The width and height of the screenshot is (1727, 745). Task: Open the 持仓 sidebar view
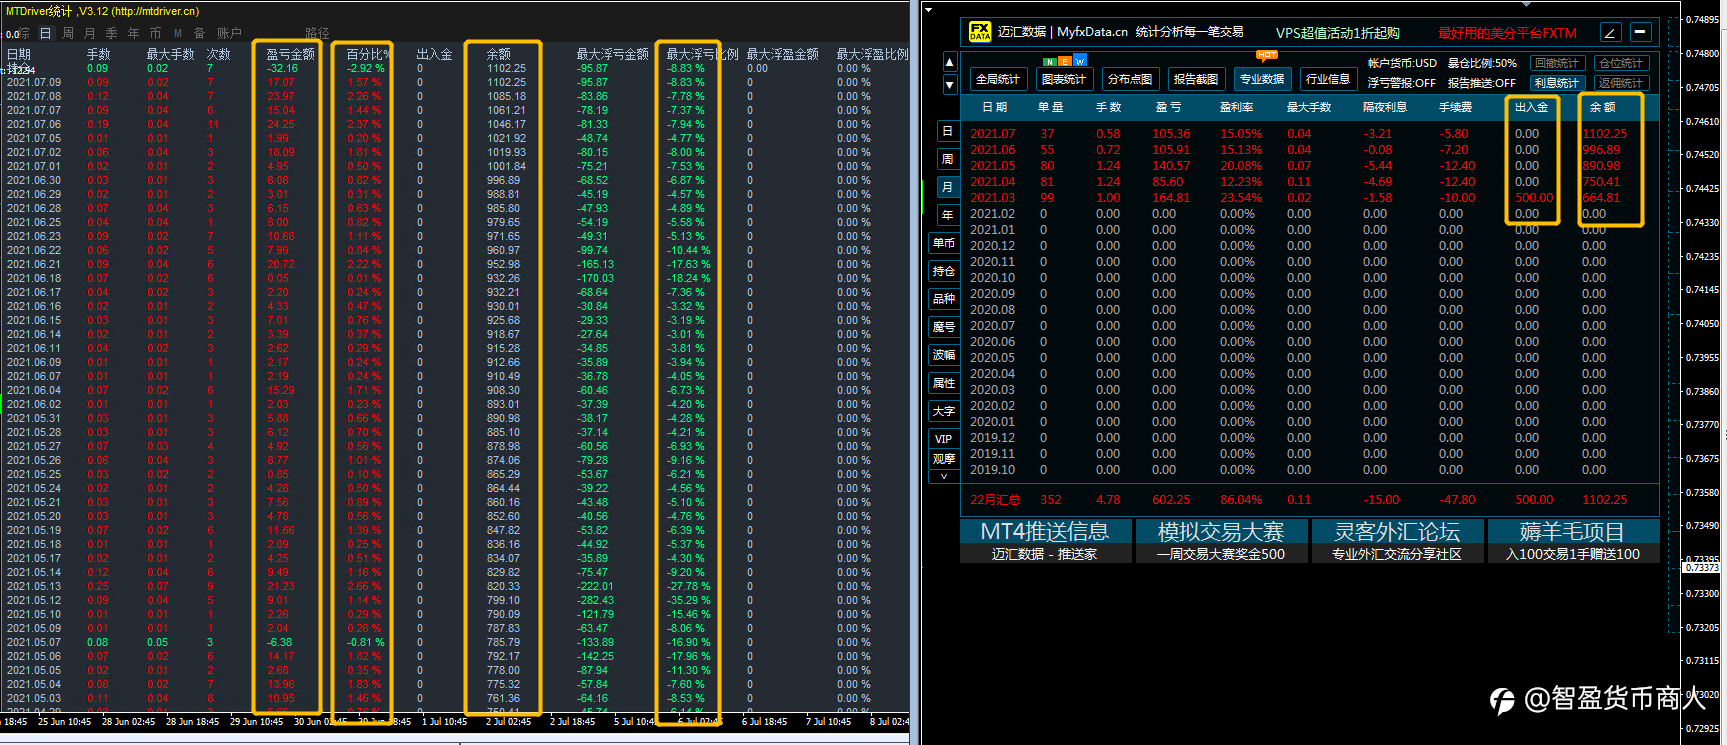click(x=944, y=271)
